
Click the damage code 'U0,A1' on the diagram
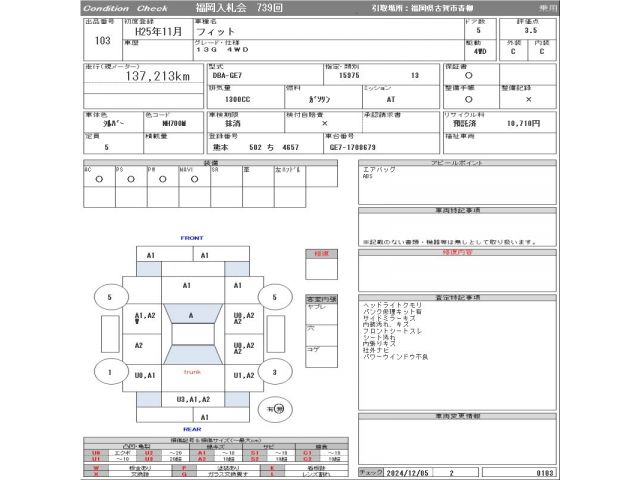click(145, 376)
